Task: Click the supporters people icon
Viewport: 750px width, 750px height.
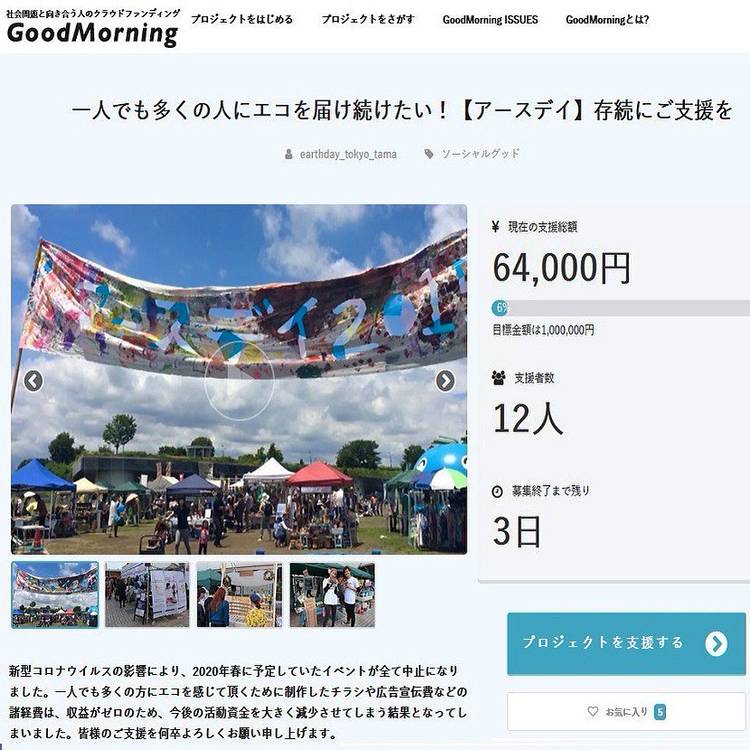Action: pos(498,378)
